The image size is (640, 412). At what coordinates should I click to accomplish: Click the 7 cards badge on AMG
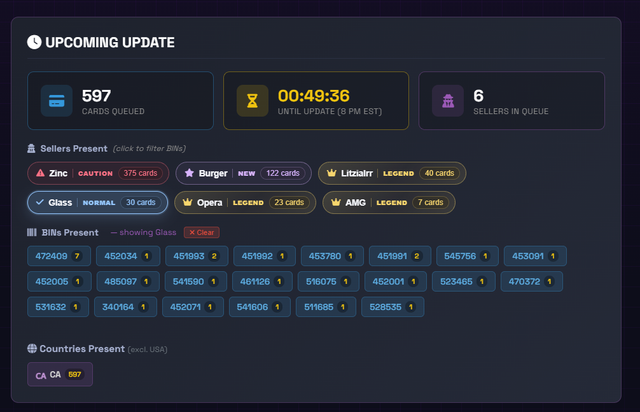(430, 202)
